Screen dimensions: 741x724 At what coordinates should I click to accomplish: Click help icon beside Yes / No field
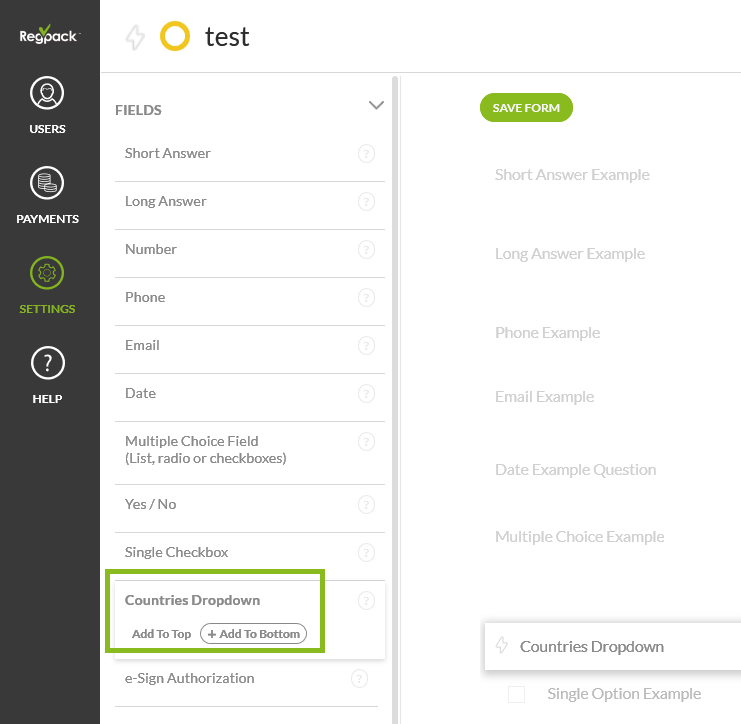pyautogui.click(x=366, y=505)
